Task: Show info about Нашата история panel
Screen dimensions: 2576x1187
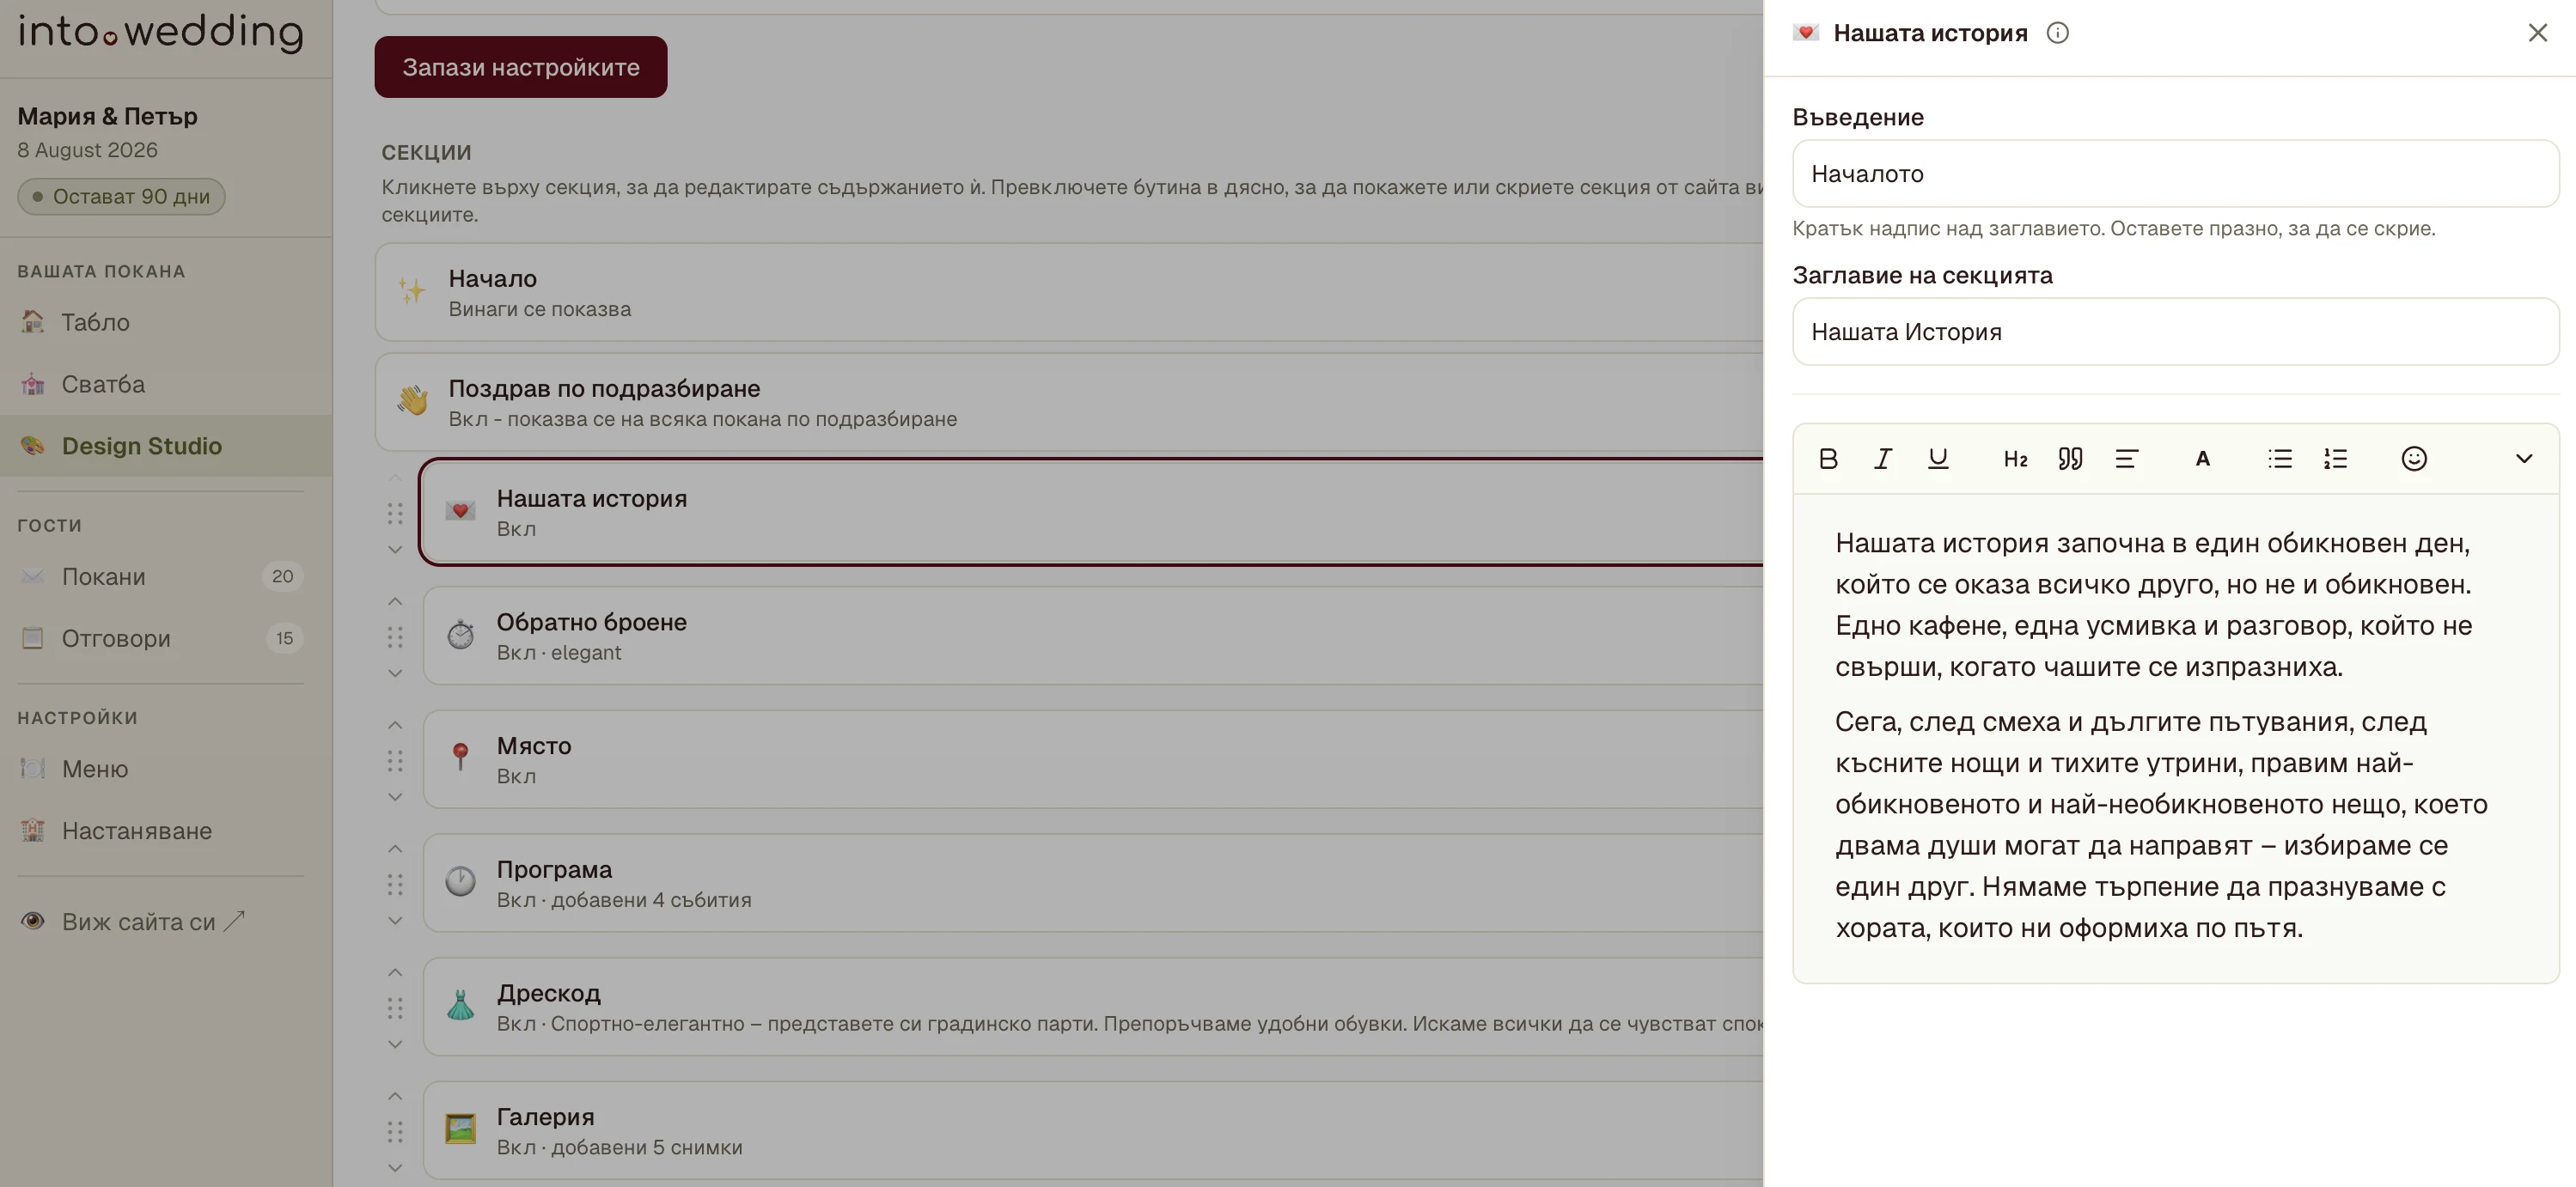Action: pyautogui.click(x=2057, y=33)
